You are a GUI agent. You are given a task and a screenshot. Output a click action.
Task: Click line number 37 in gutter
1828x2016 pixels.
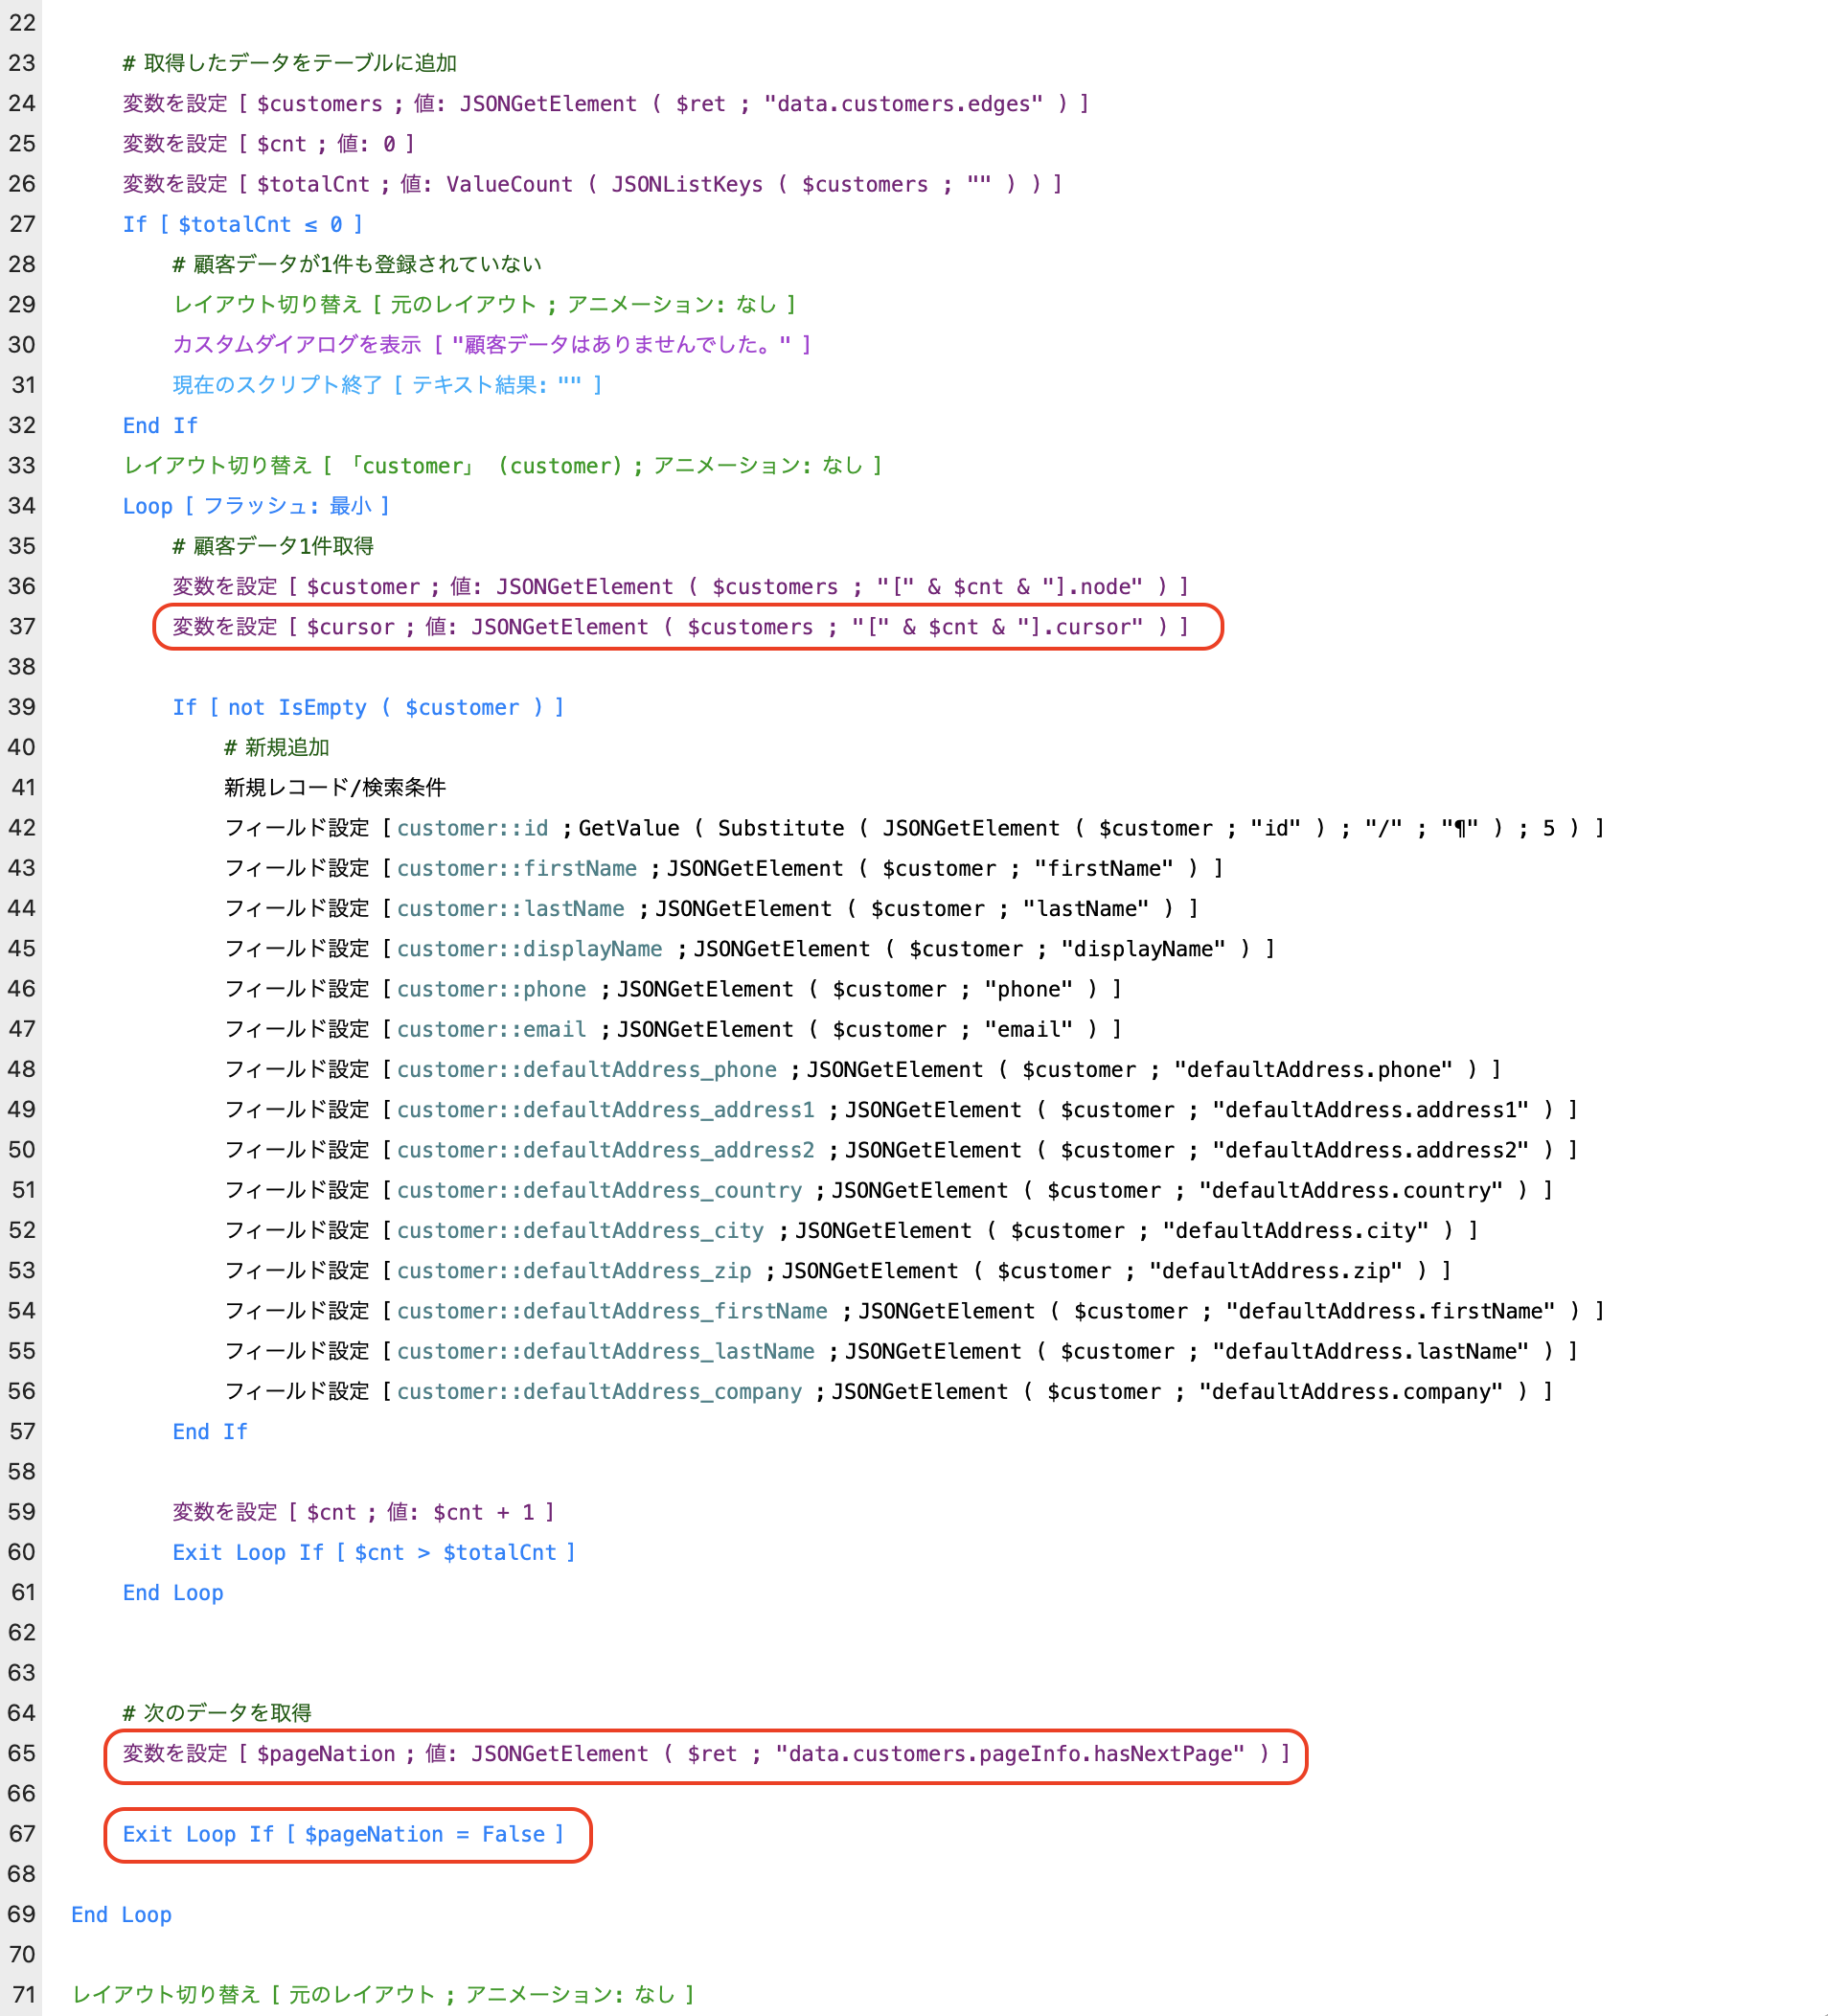click(x=22, y=627)
